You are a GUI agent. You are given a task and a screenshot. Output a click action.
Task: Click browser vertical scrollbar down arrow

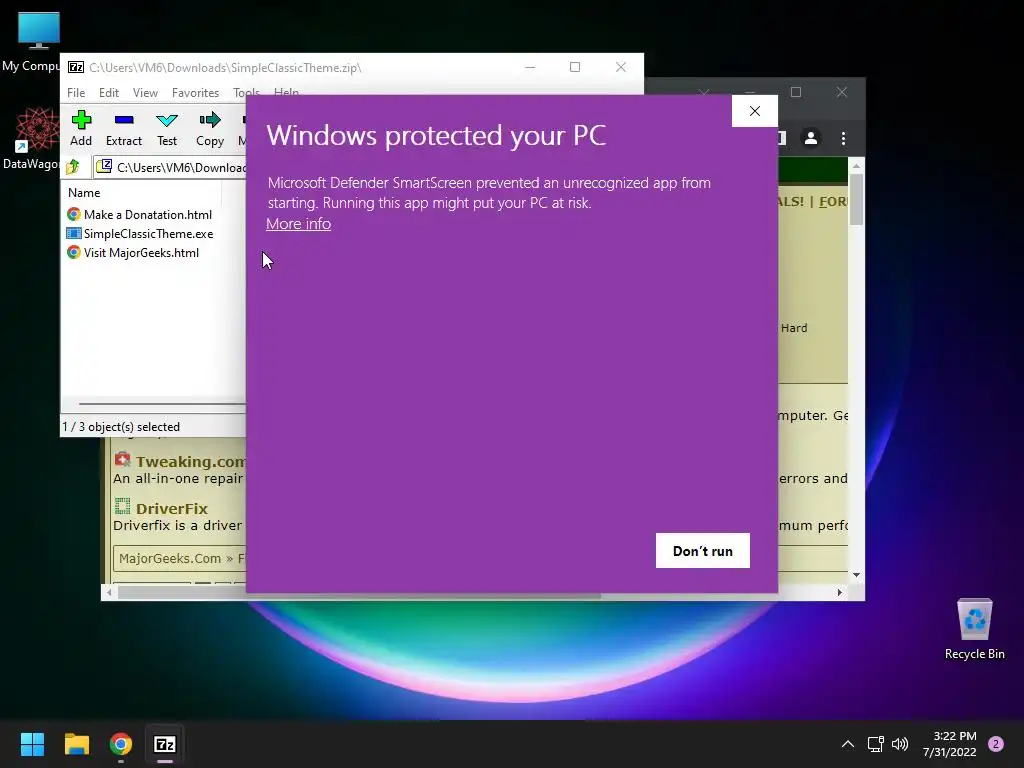[856, 575]
